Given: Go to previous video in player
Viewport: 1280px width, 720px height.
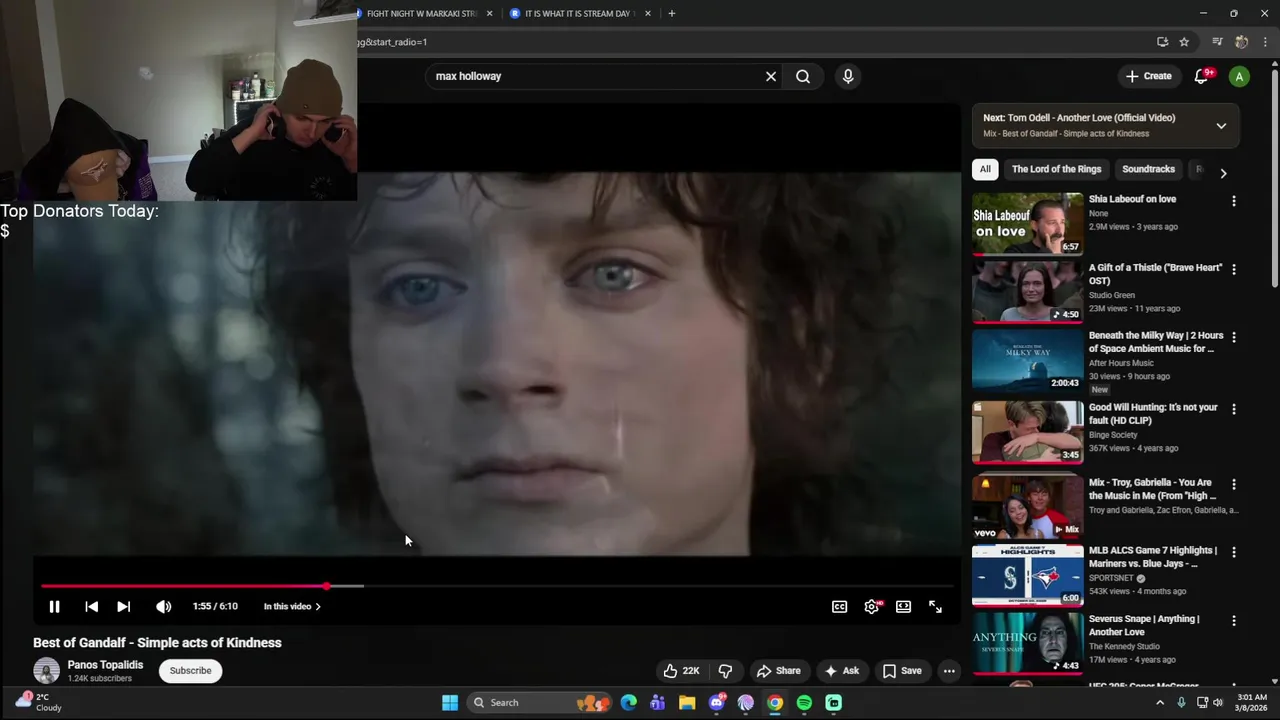Looking at the screenshot, I should tap(91, 606).
